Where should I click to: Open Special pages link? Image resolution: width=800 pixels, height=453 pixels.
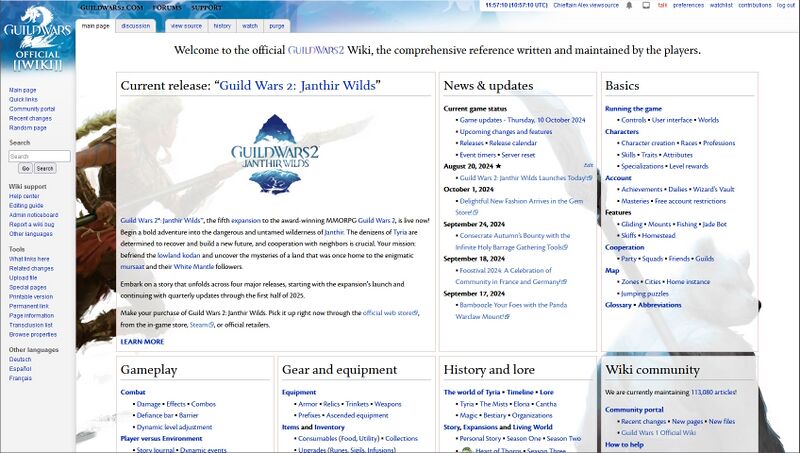pyautogui.click(x=28, y=287)
